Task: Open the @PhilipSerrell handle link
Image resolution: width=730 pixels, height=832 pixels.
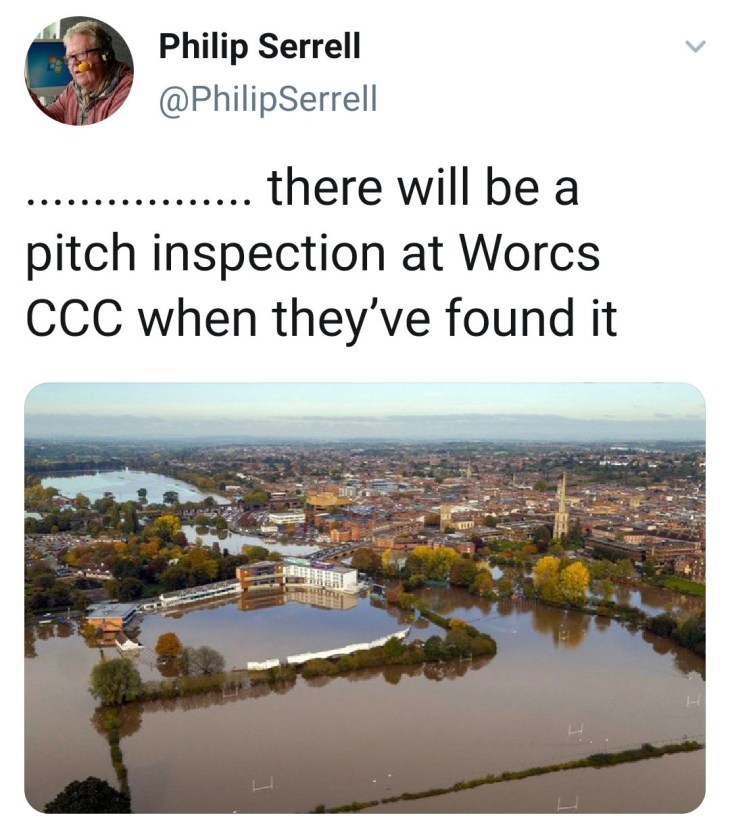Action: pyautogui.click(x=268, y=99)
